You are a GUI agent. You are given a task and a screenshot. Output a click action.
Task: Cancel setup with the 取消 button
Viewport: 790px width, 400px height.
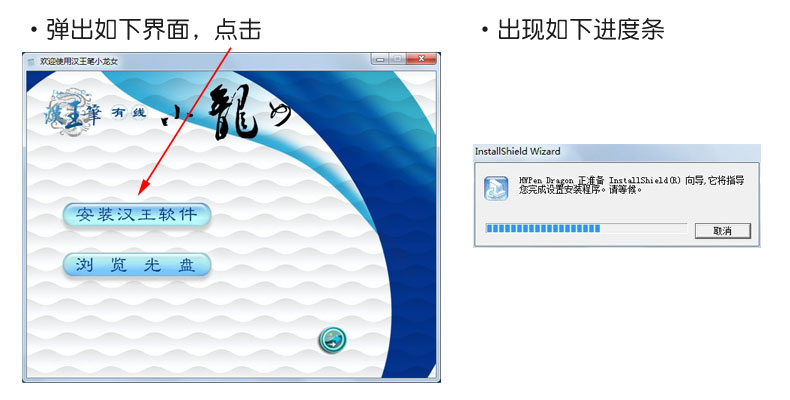coord(722,231)
